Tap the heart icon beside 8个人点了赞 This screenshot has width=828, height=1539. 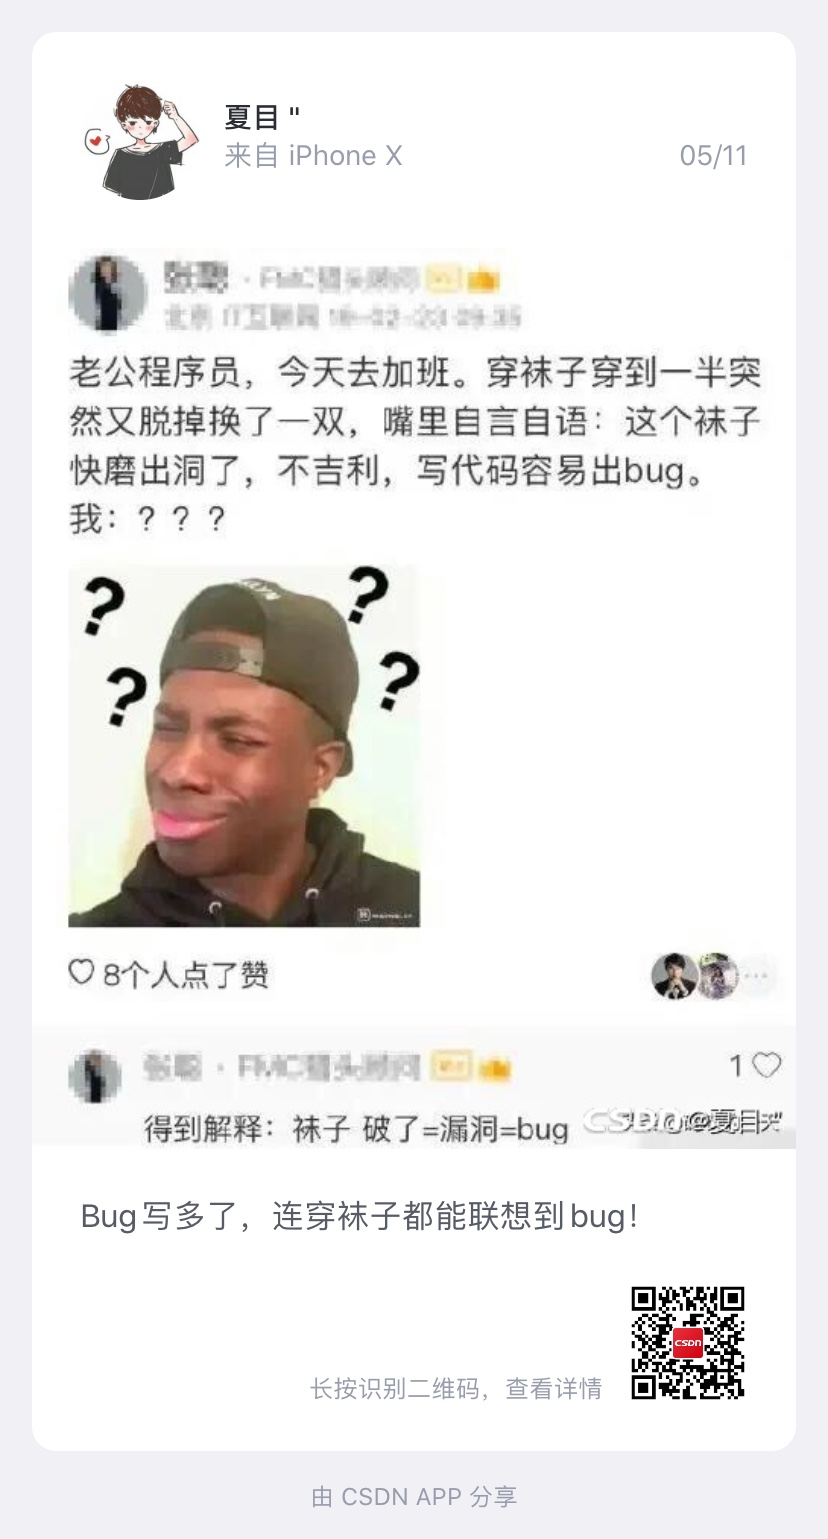pos(81,972)
